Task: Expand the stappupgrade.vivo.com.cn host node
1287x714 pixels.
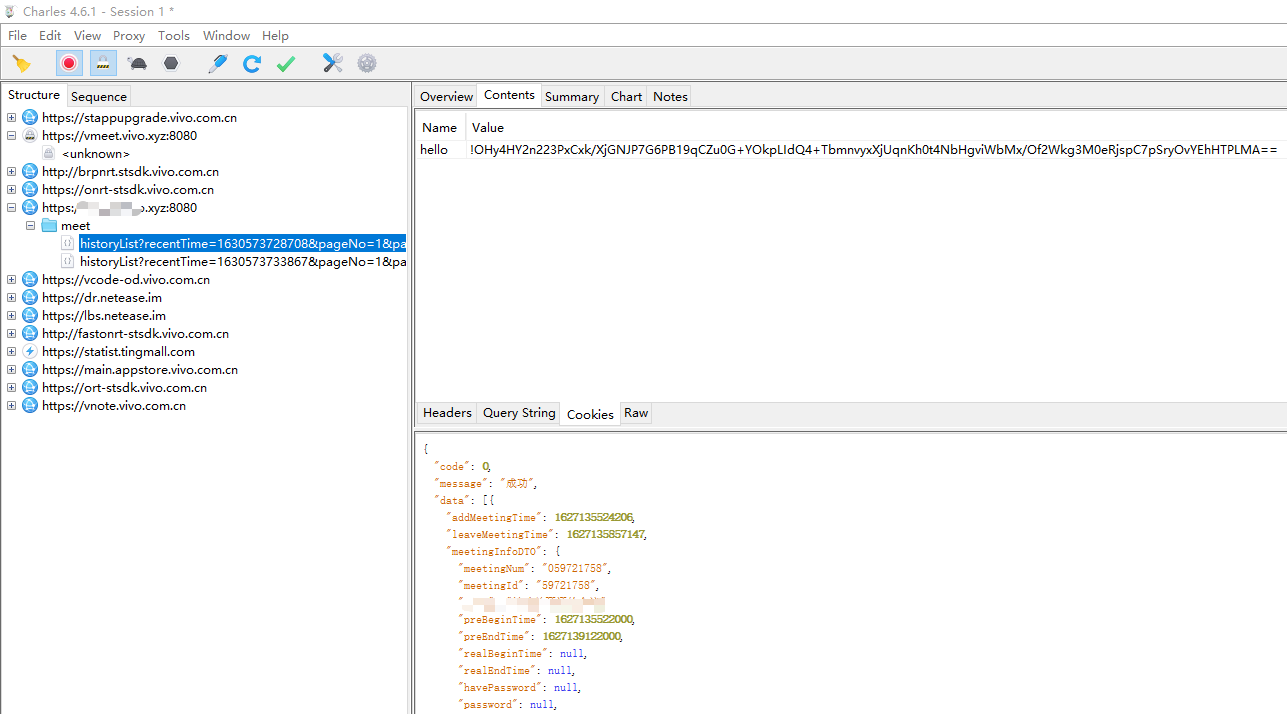Action: 11,118
